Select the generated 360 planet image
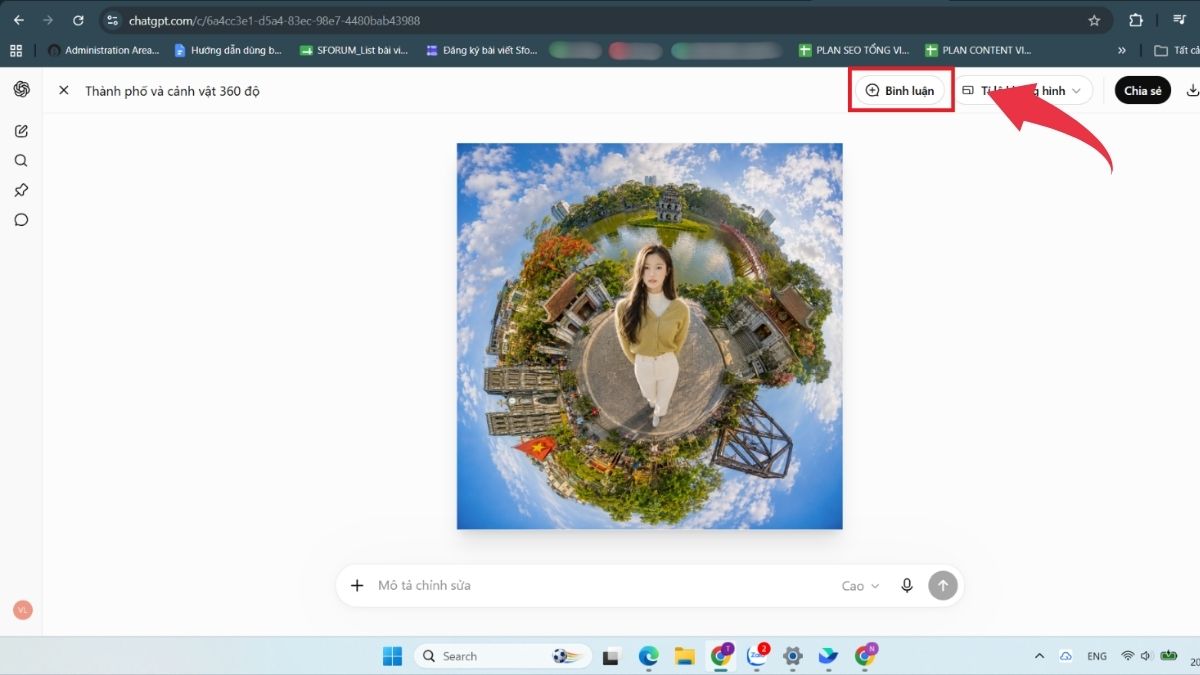Screen dimensions: 1200x675 click(650, 336)
